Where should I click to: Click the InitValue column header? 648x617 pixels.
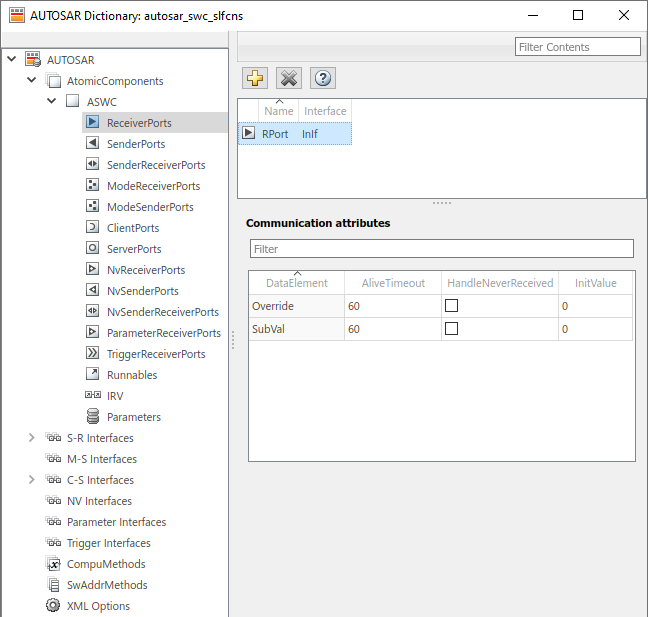coord(596,283)
